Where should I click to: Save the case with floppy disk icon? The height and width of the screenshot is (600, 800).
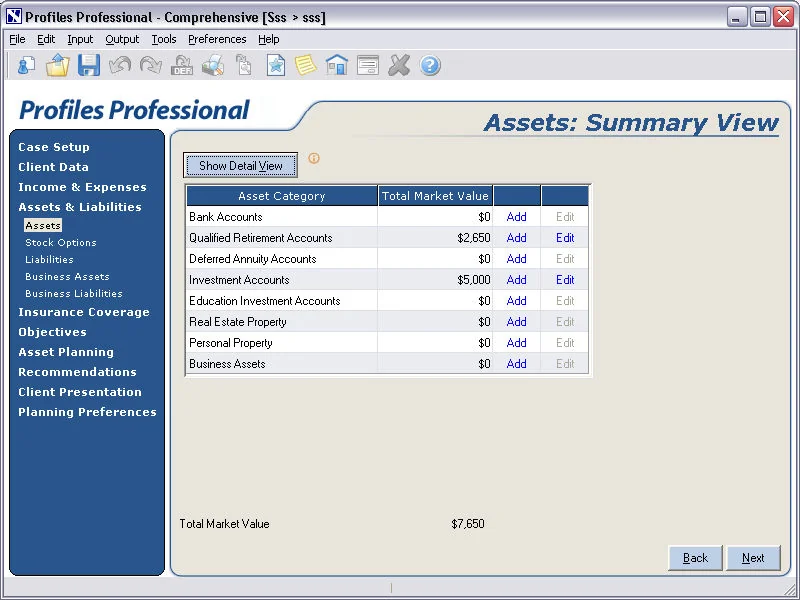pos(89,65)
